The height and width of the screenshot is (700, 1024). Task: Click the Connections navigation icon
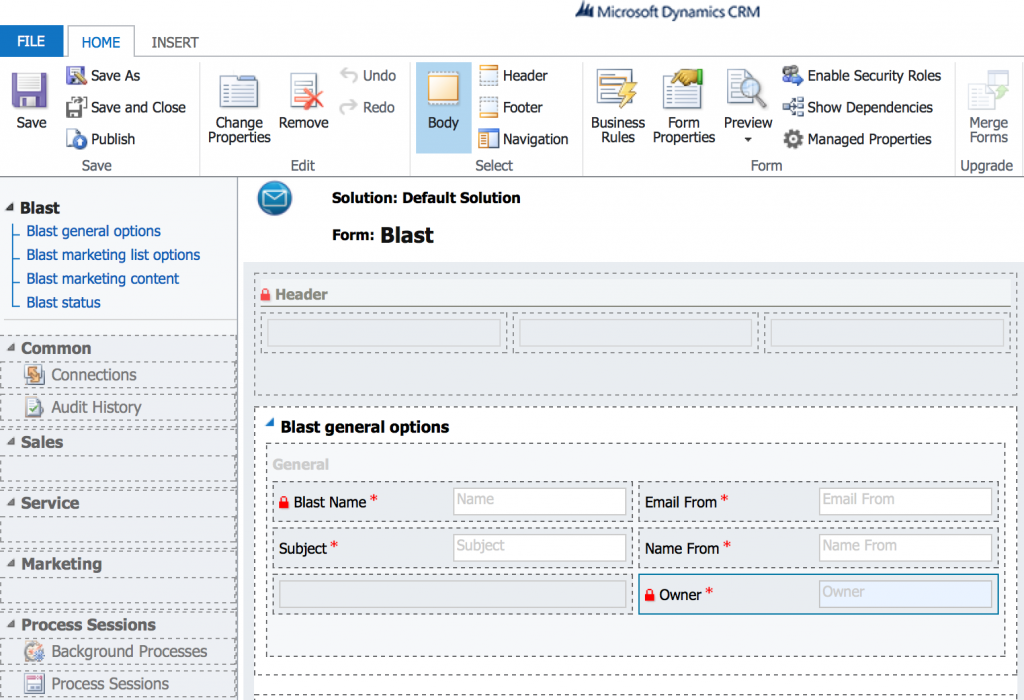point(35,375)
